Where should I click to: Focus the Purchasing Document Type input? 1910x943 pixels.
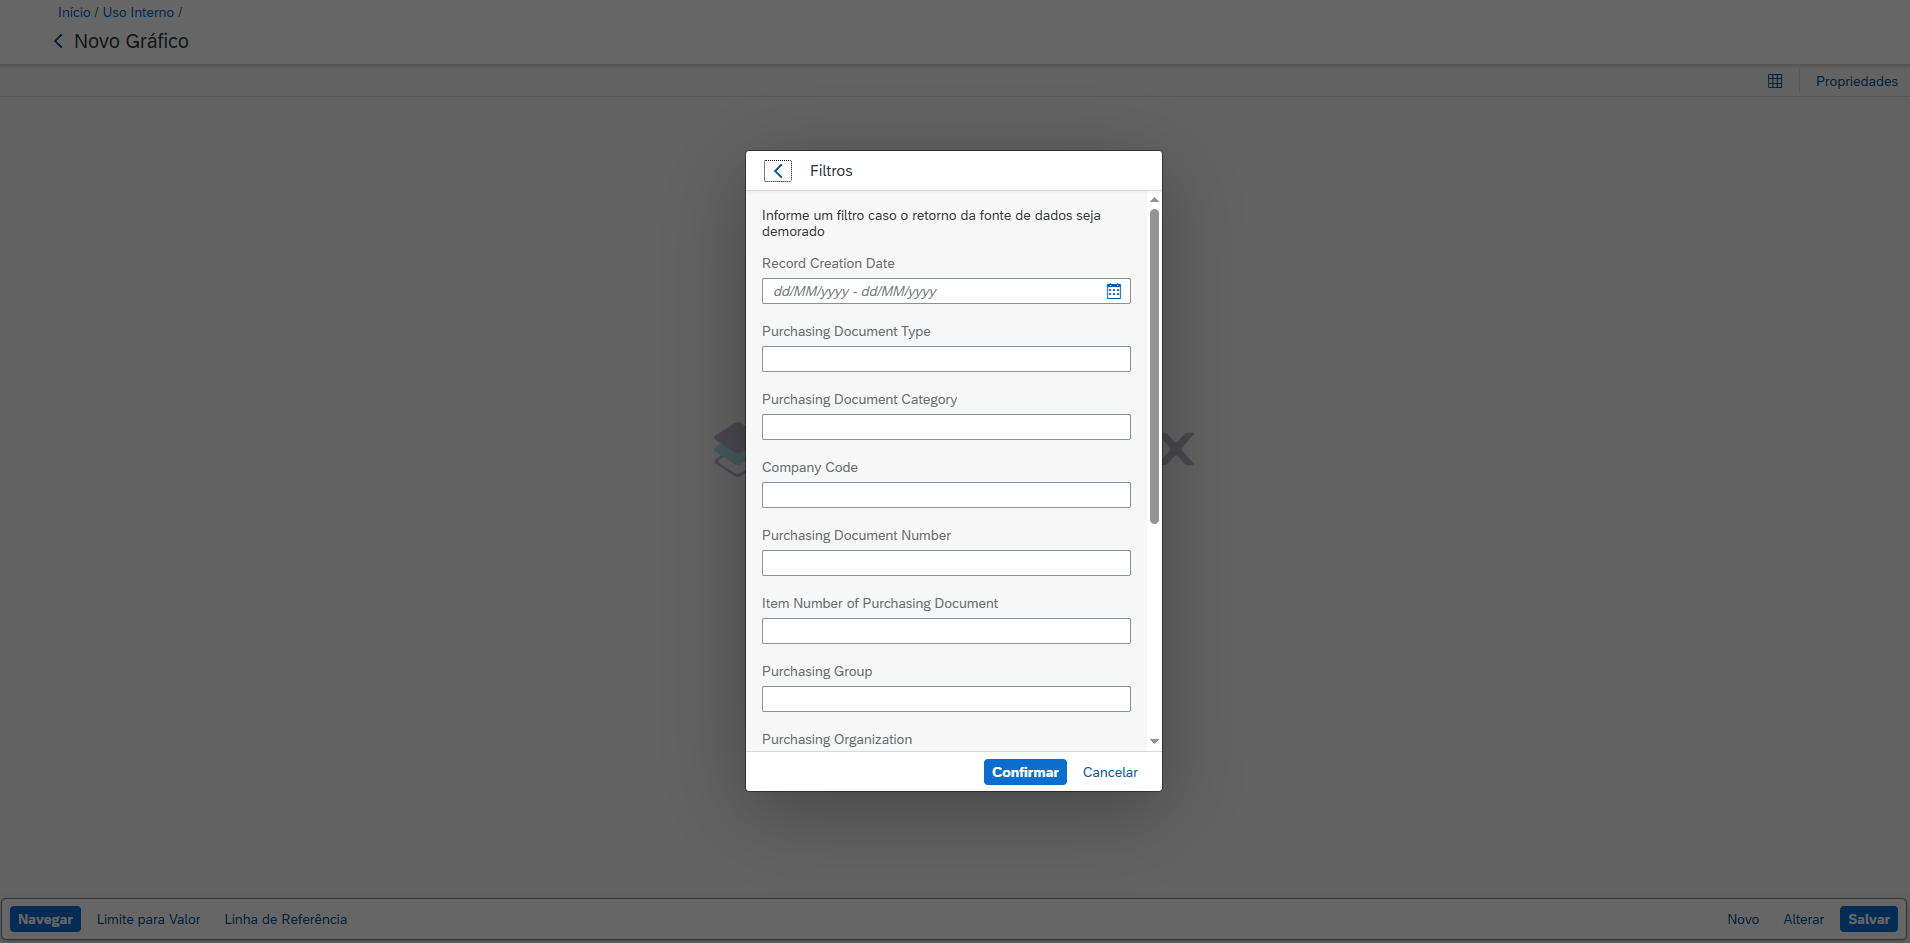946,359
